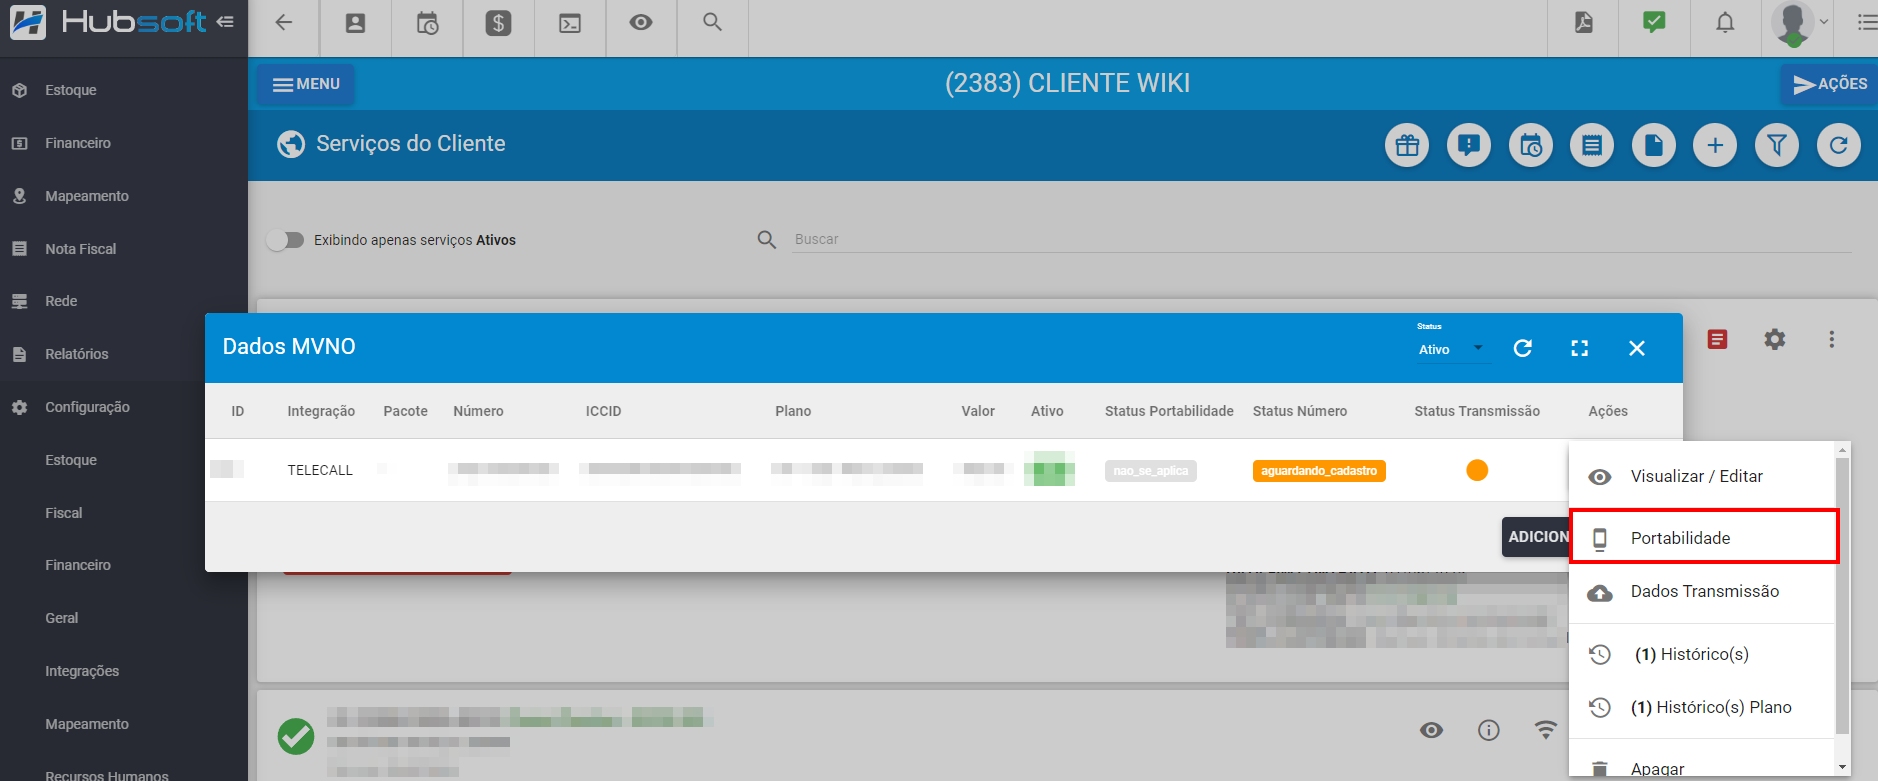
Task: Click the schedule calendar icon in Serviços header
Action: [x=1531, y=145]
